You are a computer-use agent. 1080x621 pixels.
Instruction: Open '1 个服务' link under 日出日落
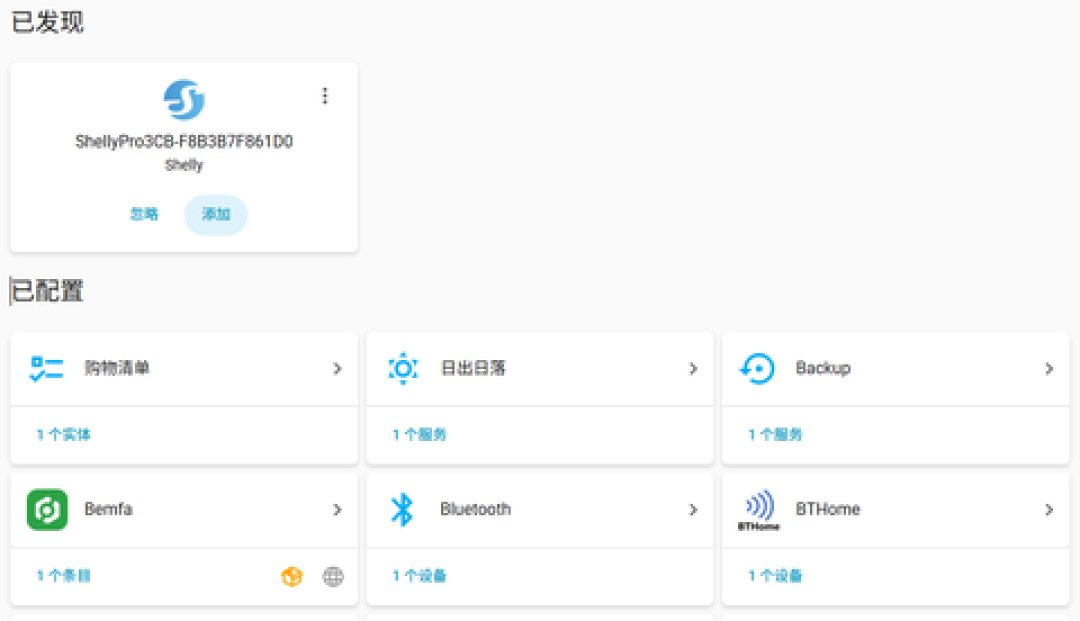click(x=419, y=434)
